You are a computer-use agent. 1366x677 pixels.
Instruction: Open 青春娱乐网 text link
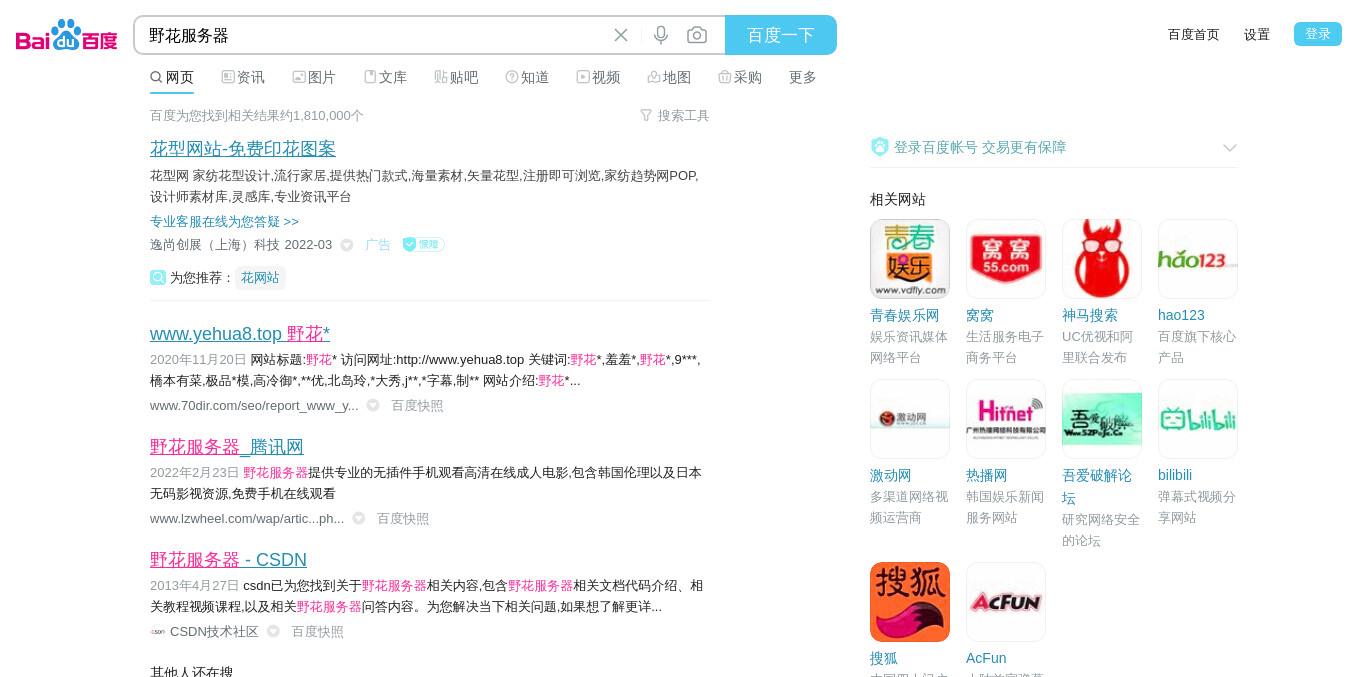(905, 315)
